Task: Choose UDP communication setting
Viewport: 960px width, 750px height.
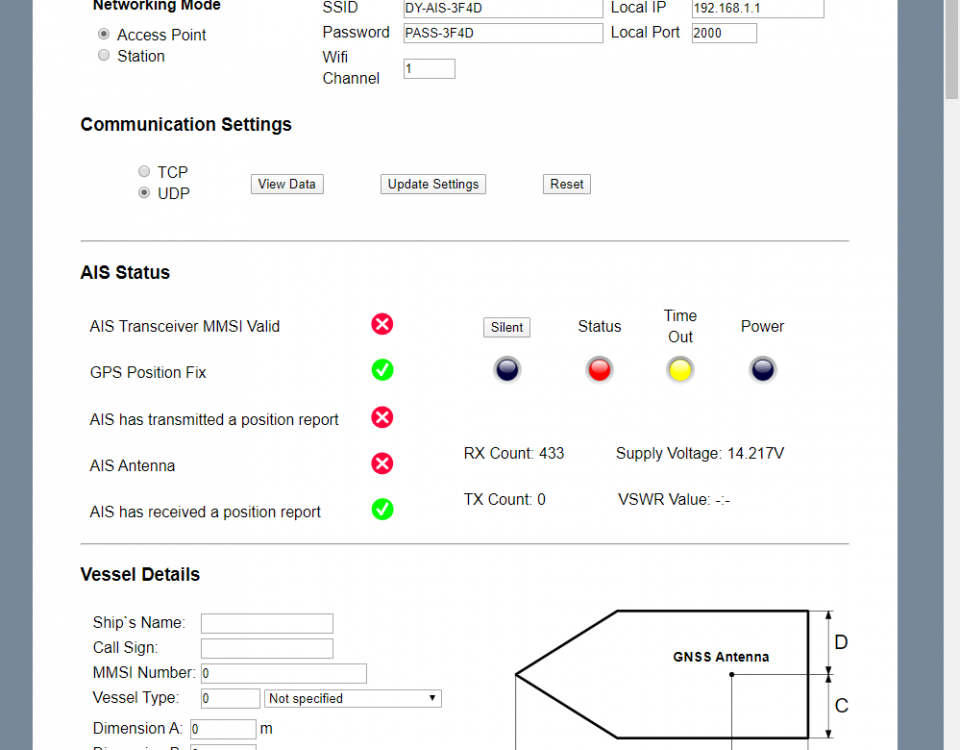Action: click(144, 193)
